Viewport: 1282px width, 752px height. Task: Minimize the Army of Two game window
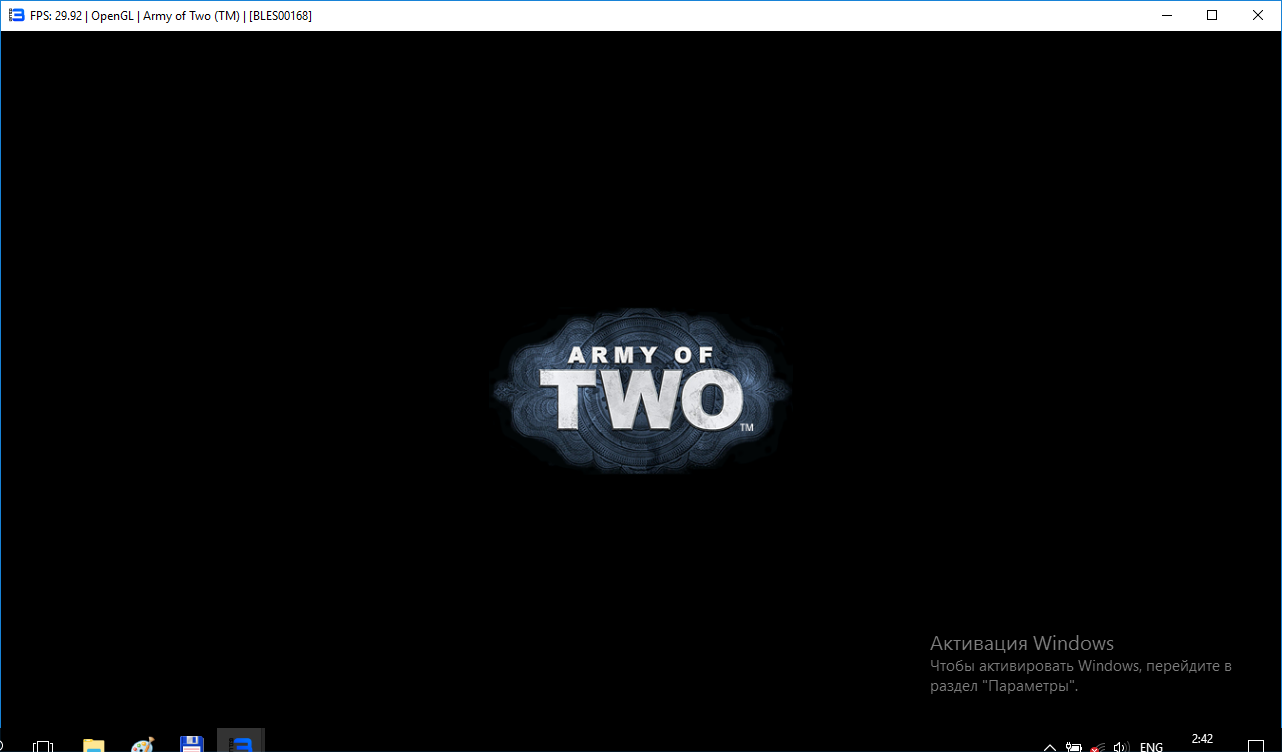(x=1166, y=15)
